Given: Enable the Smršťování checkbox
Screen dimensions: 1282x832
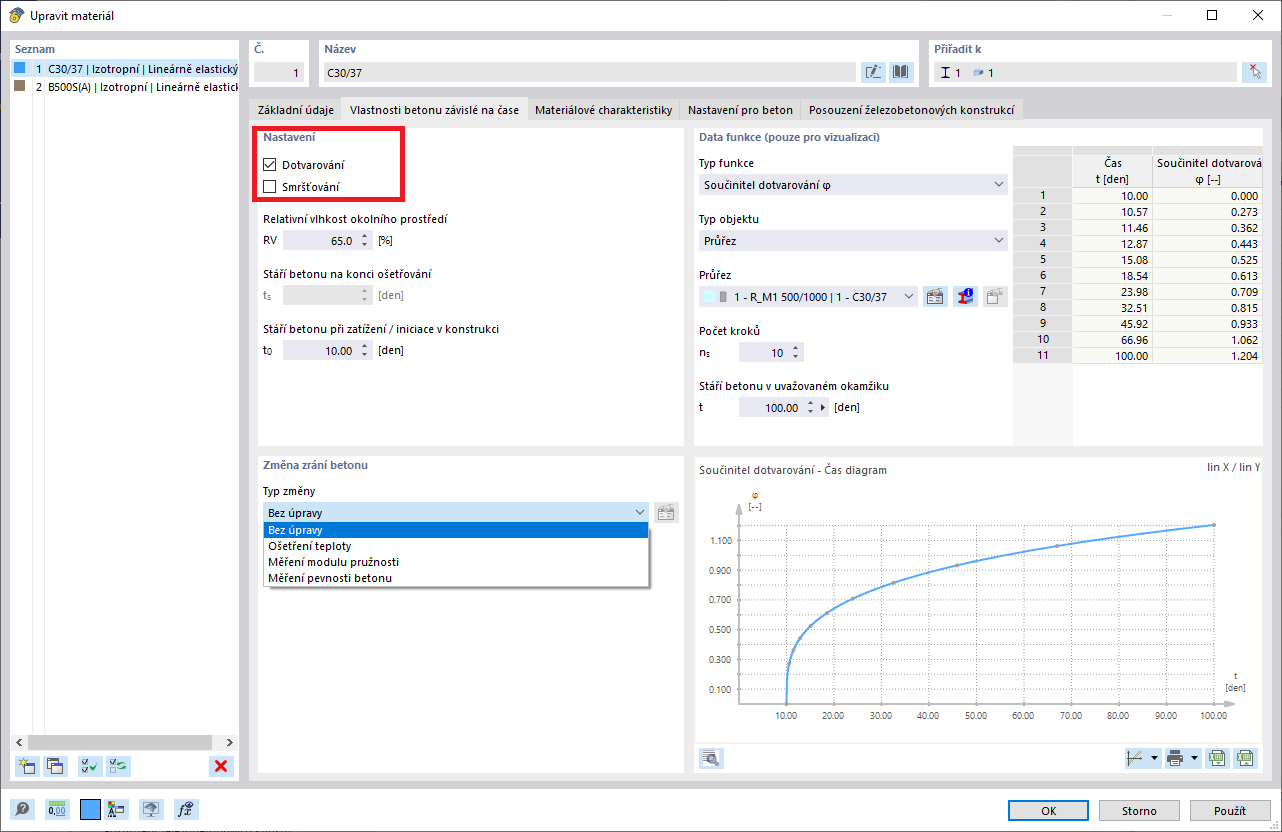Looking at the screenshot, I should (269, 186).
